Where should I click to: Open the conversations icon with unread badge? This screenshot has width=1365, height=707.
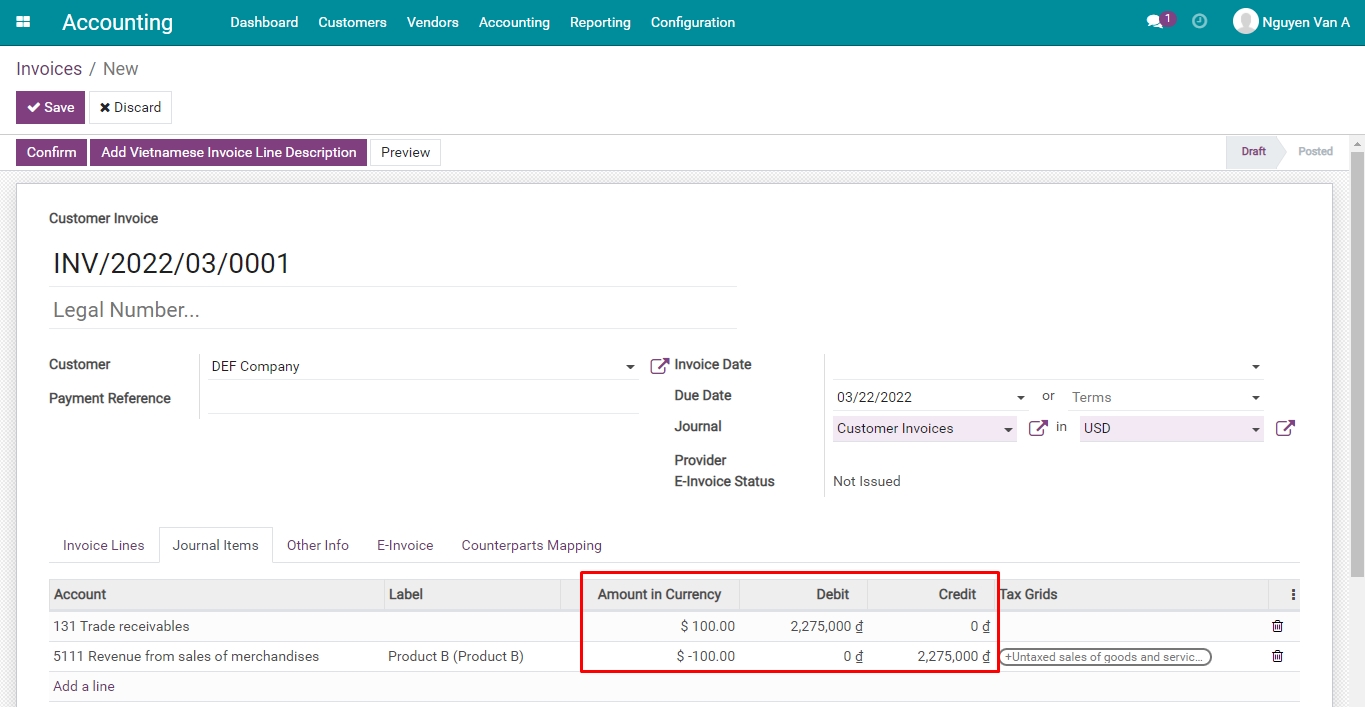click(x=1157, y=19)
